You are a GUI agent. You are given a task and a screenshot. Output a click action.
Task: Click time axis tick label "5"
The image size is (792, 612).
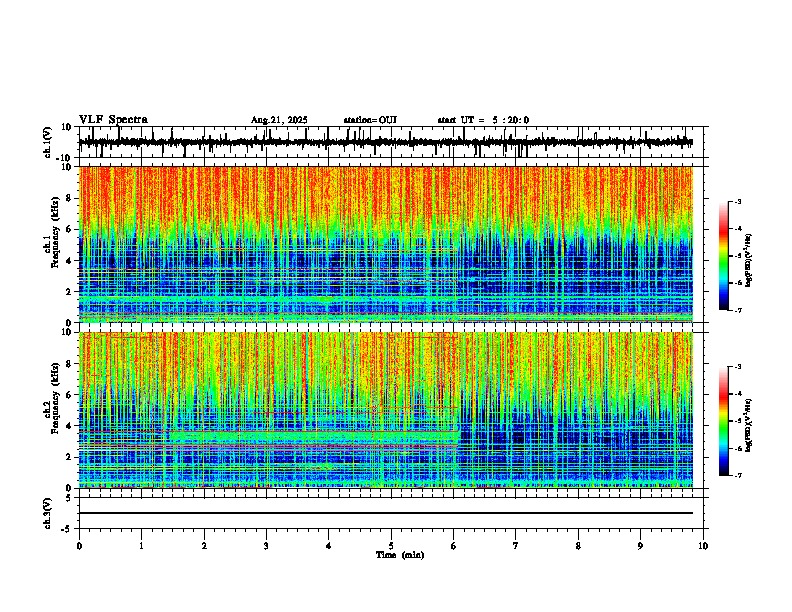point(391,546)
